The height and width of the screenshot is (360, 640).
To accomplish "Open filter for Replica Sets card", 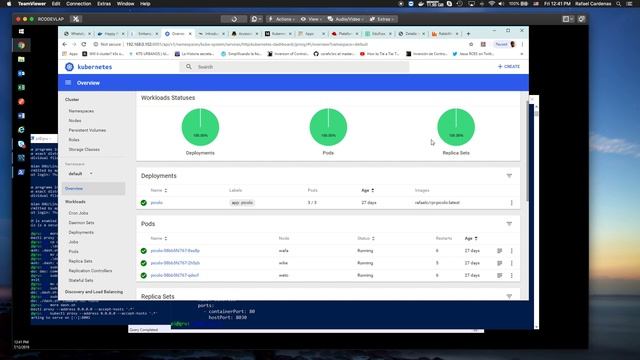I will pos(509,296).
